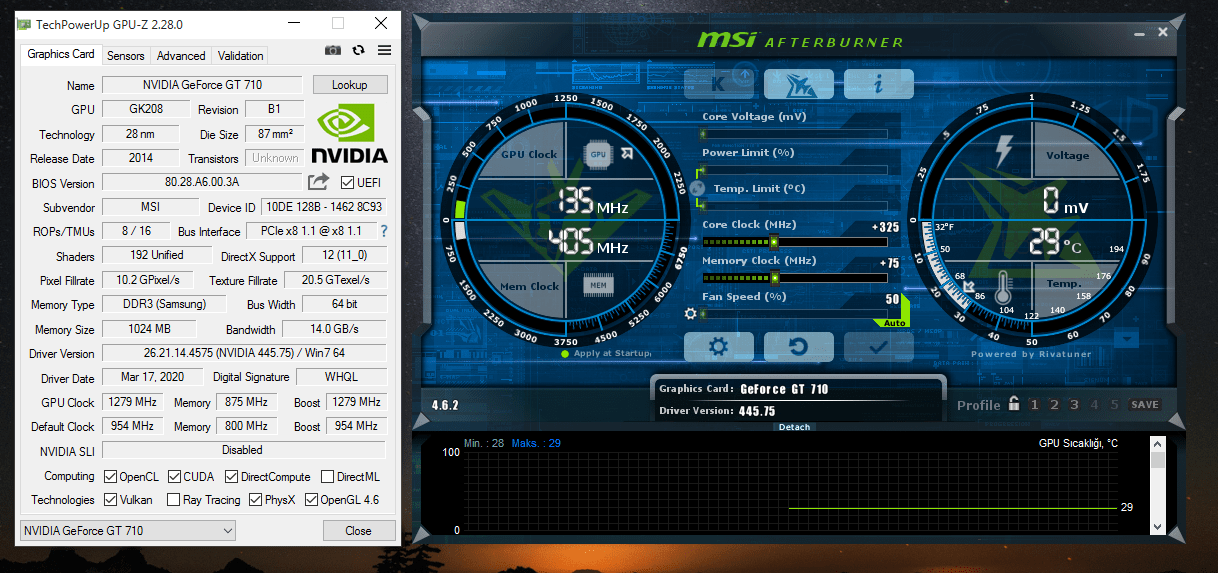
Task: Click the BIOS share/export arrow icon
Action: [318, 182]
